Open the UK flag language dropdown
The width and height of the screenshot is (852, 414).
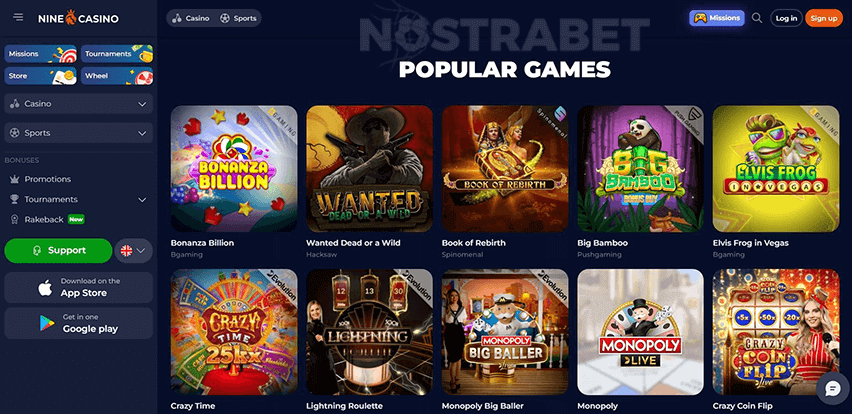(x=134, y=250)
